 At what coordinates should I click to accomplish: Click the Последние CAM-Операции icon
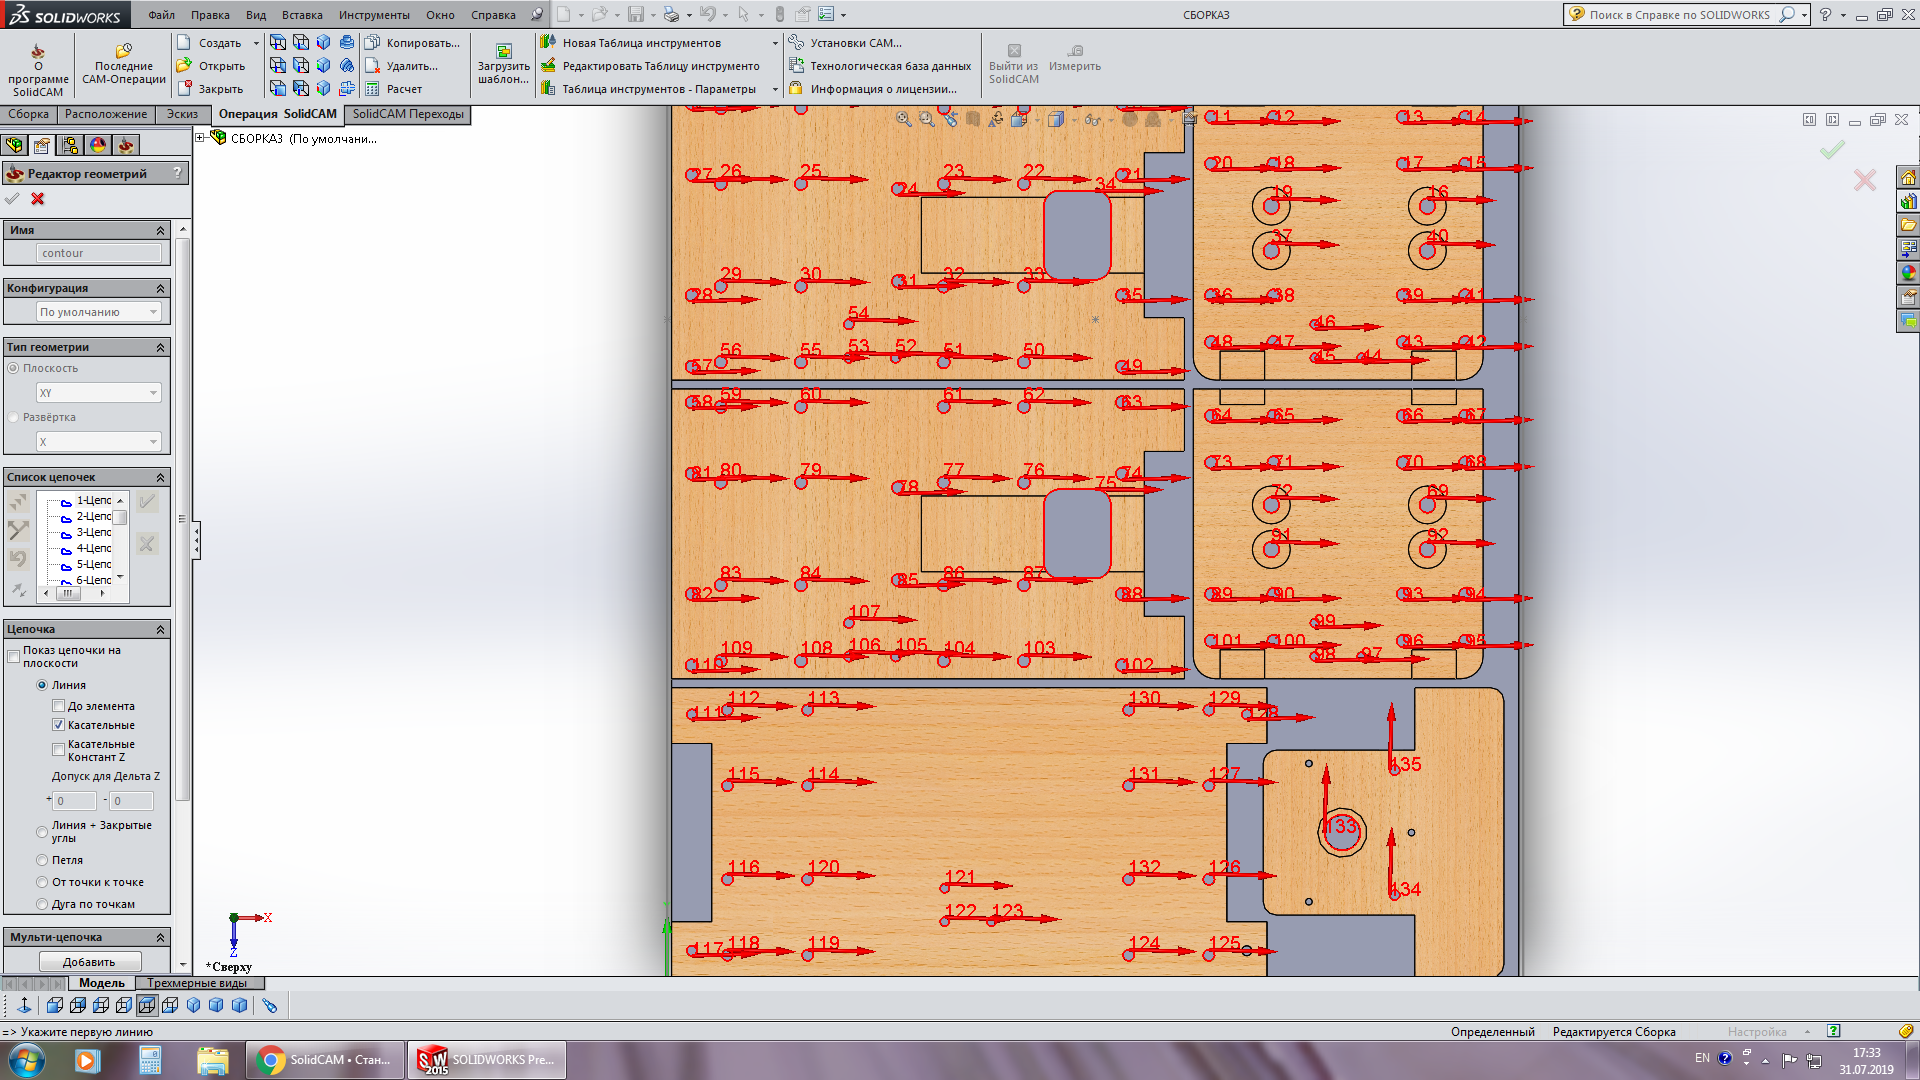click(x=124, y=51)
